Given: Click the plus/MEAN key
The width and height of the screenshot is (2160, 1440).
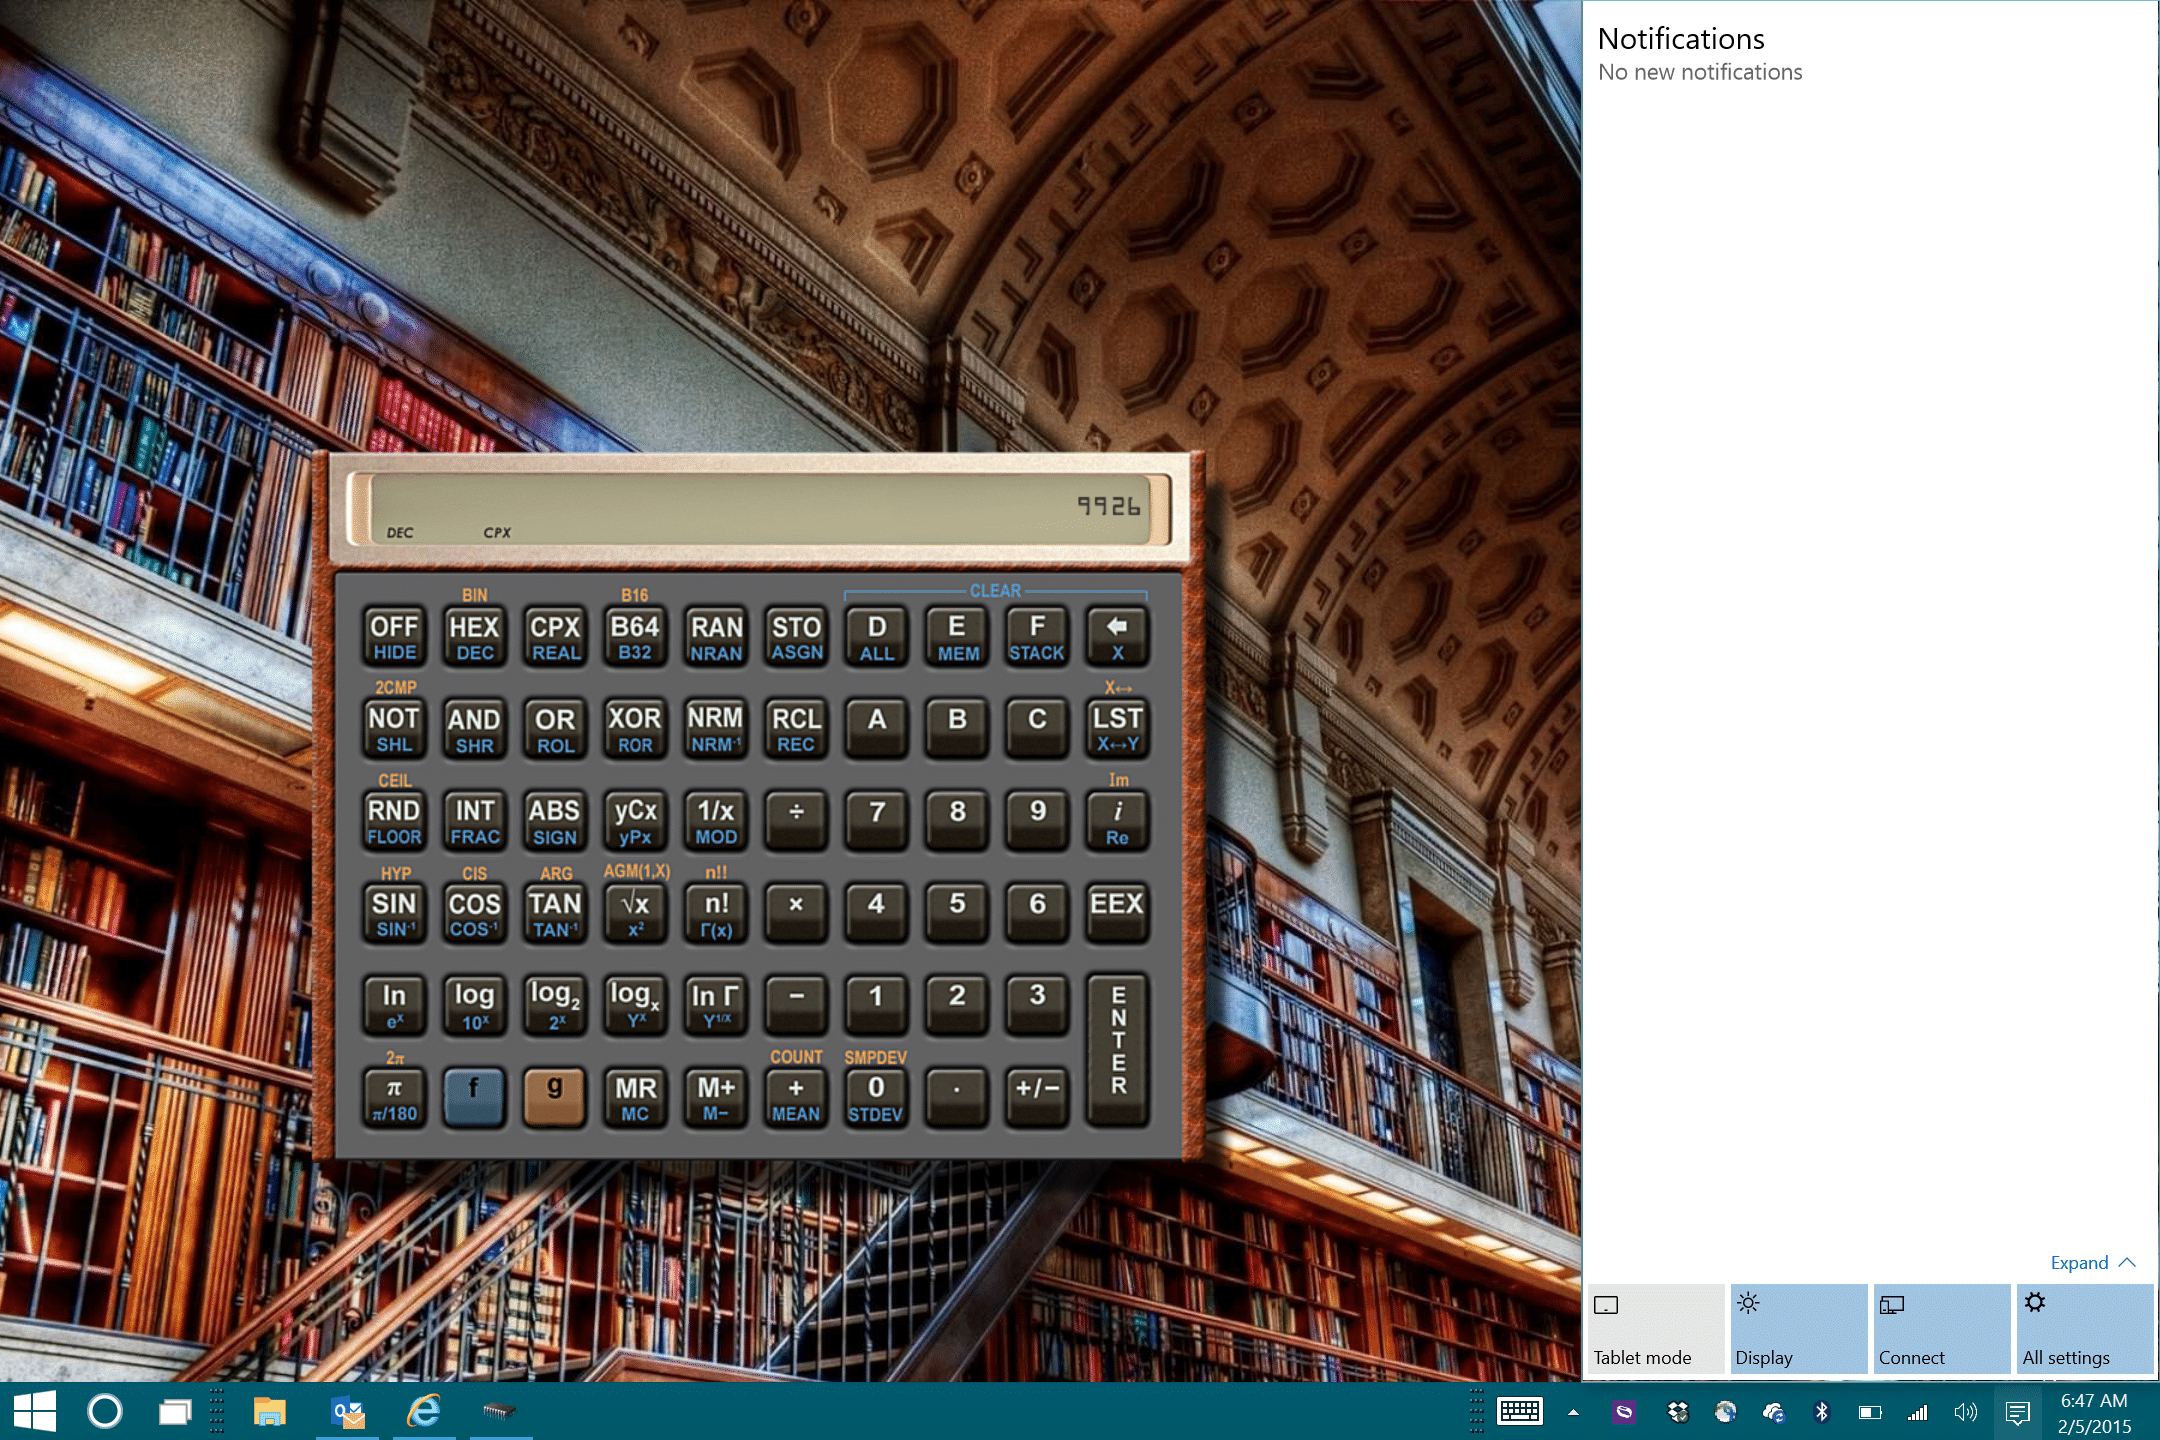Looking at the screenshot, I should (796, 1098).
